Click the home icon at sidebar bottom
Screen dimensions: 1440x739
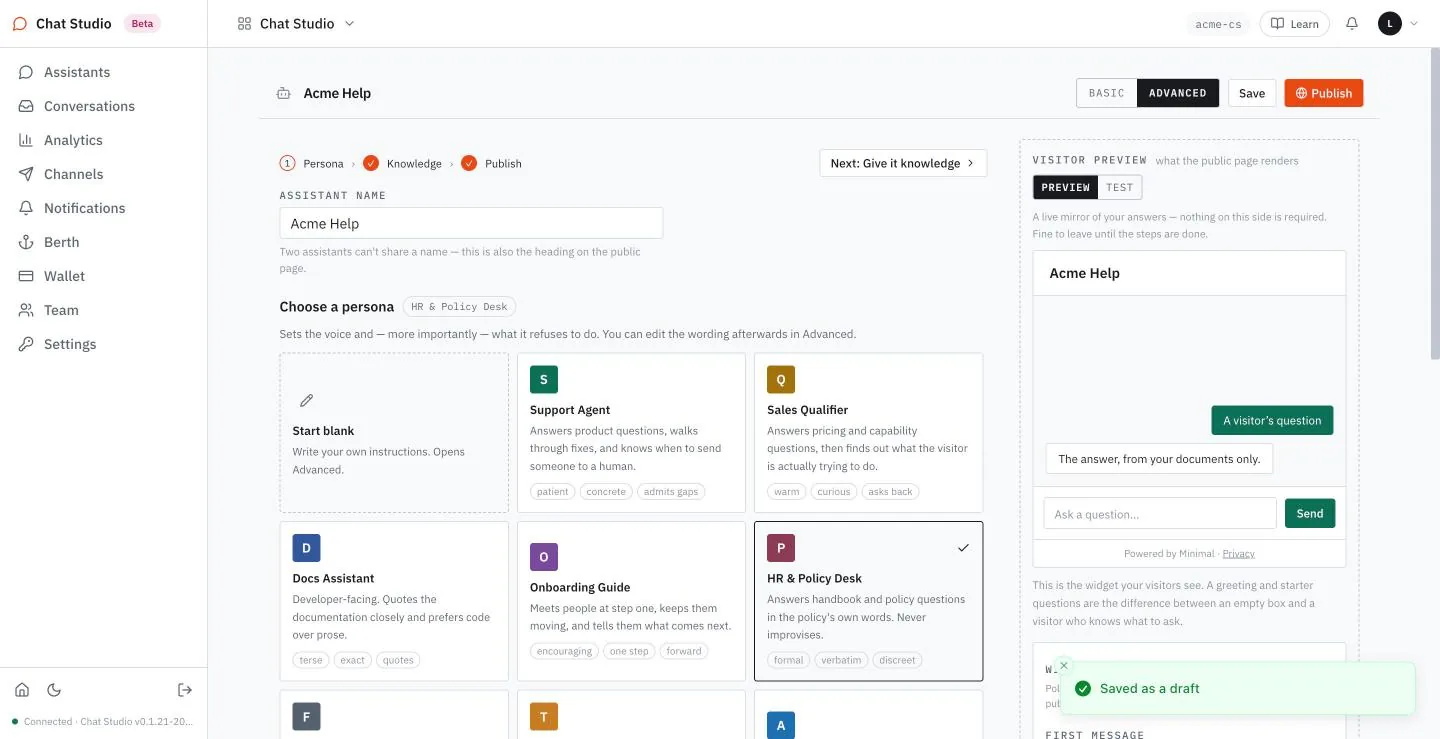pyautogui.click(x=22, y=690)
